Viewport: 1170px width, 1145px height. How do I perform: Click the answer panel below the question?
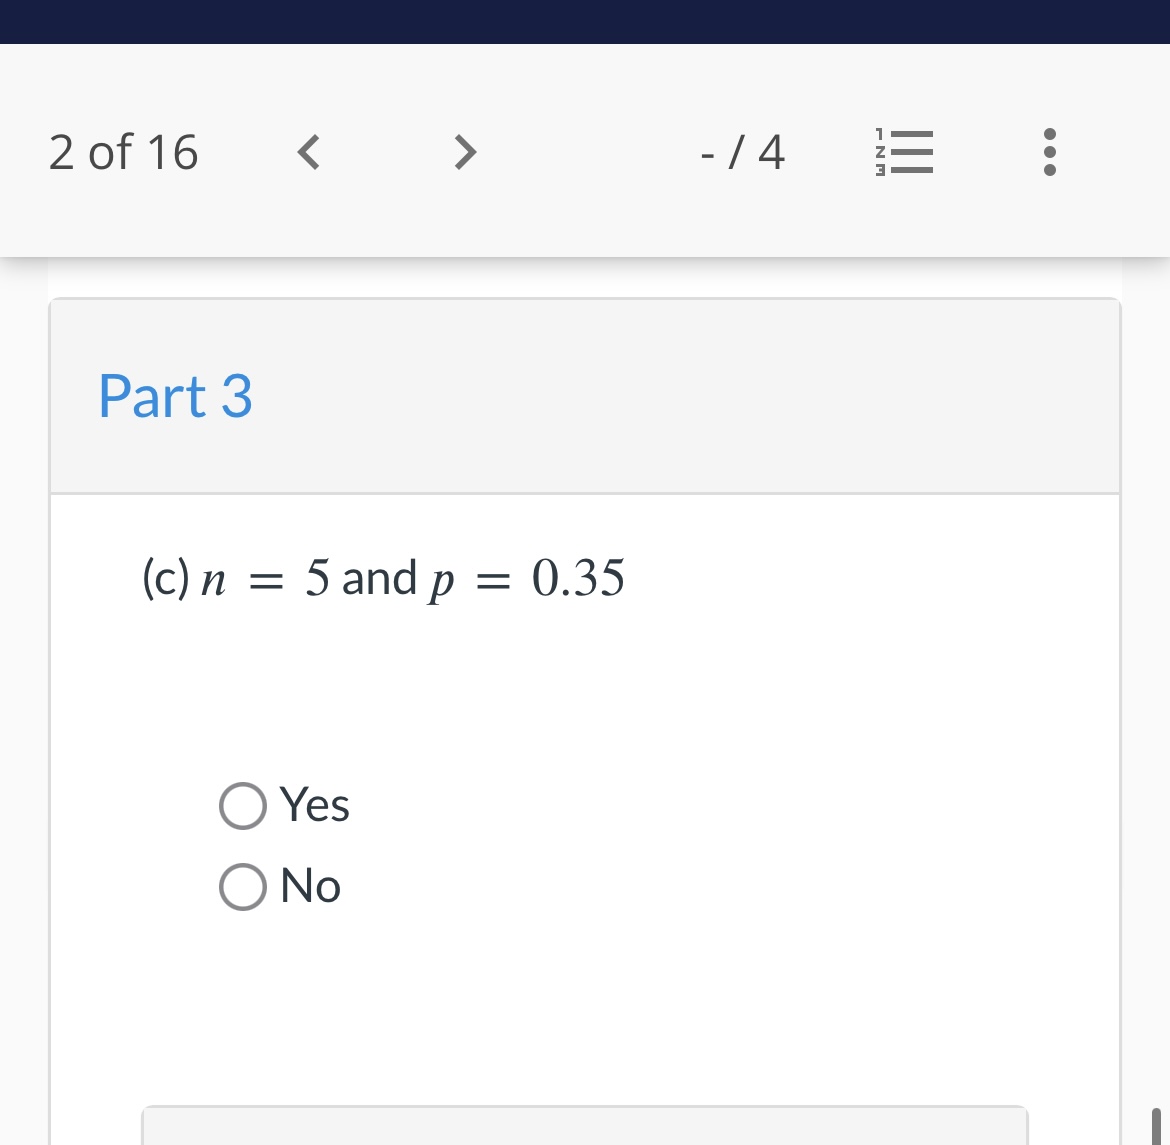[x=585, y=1125]
